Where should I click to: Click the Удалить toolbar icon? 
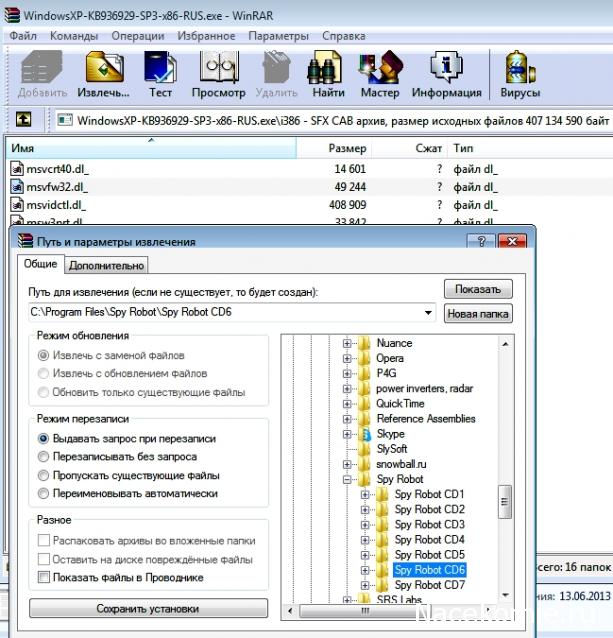[x=276, y=67]
